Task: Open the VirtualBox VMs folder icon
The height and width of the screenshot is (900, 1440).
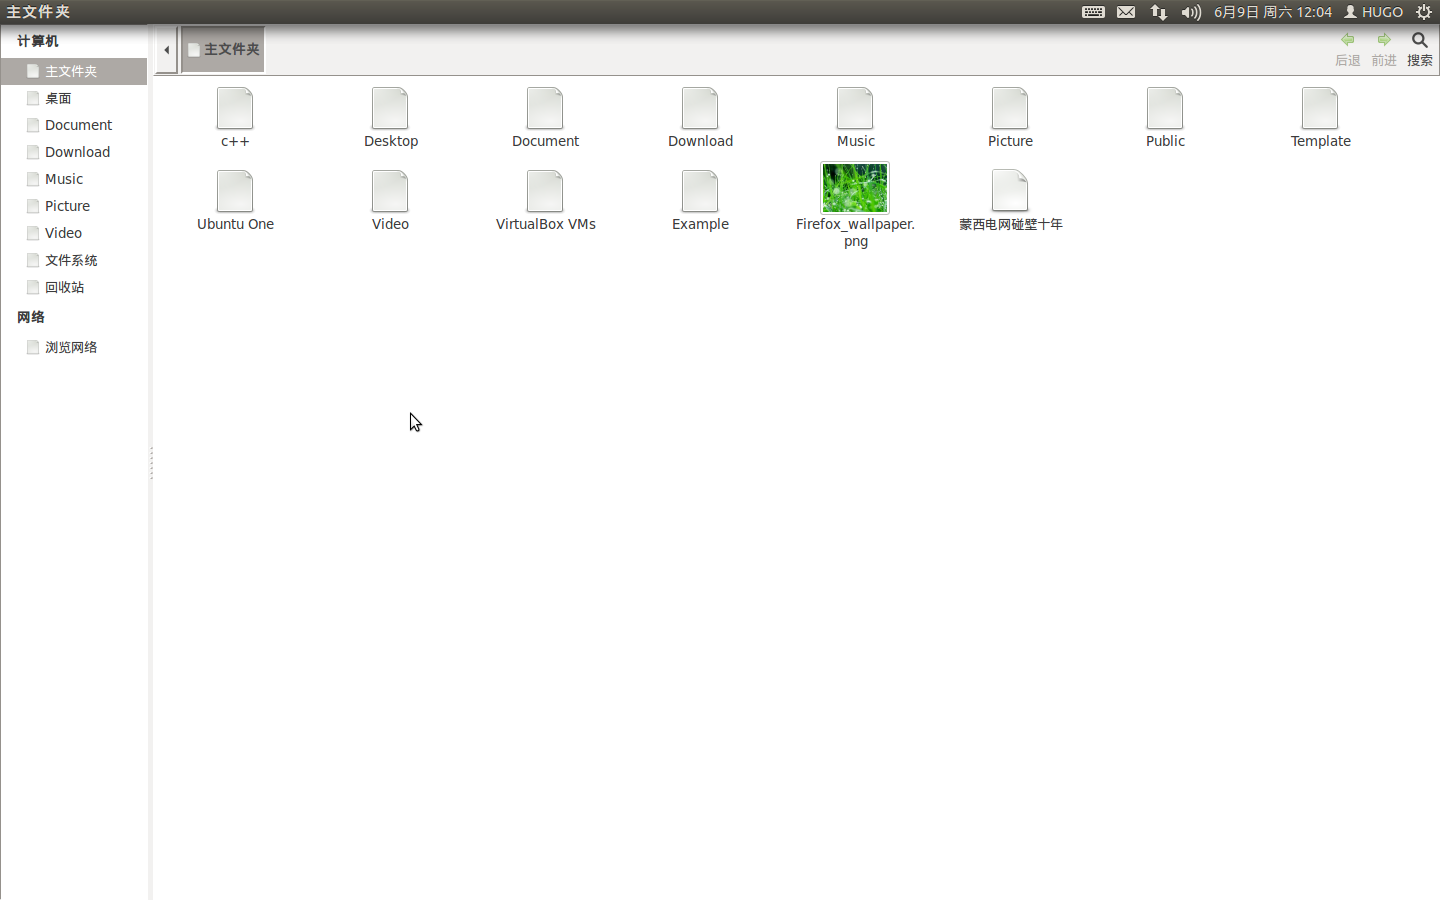Action: pyautogui.click(x=545, y=191)
